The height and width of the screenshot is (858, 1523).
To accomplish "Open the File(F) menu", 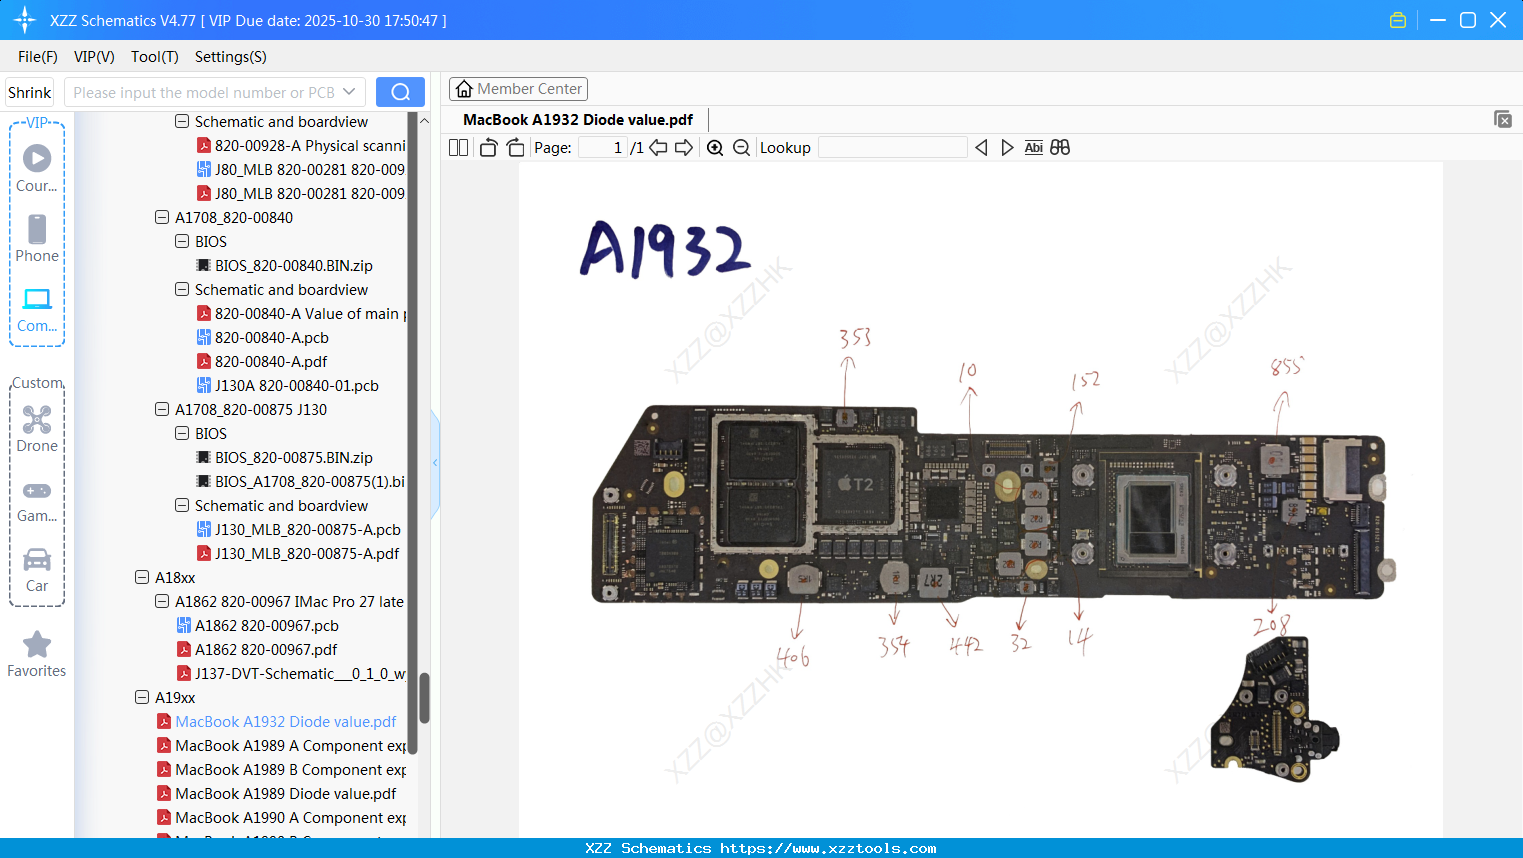I will 38,57.
